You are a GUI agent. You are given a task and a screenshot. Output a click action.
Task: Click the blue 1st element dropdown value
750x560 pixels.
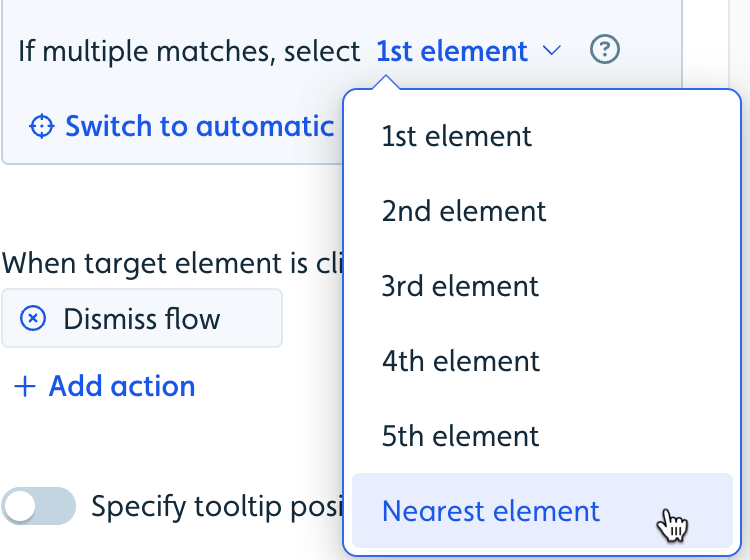452,51
